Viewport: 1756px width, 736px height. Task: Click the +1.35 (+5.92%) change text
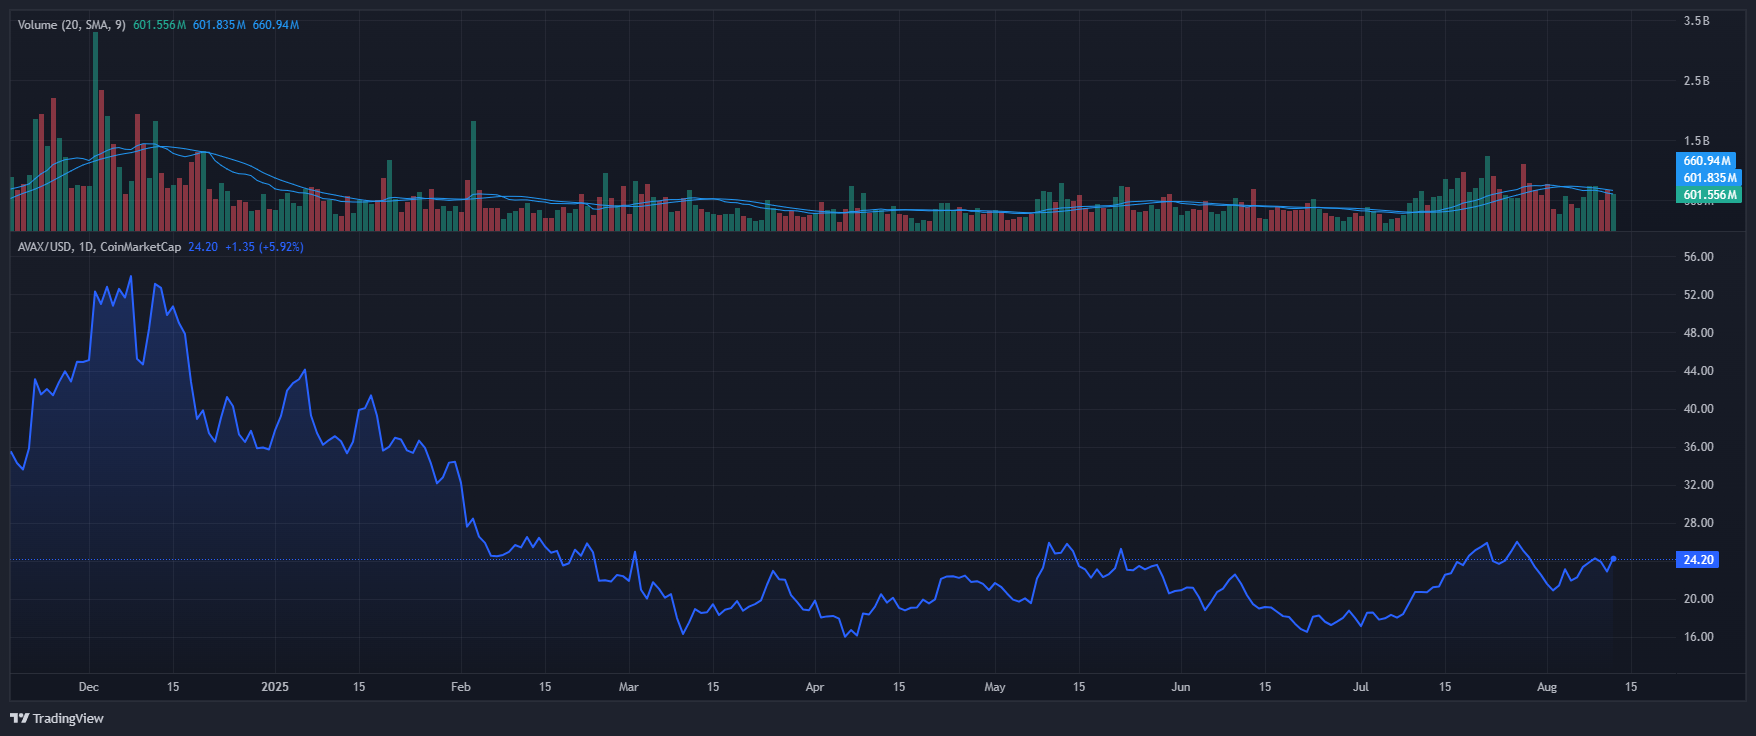pos(264,247)
